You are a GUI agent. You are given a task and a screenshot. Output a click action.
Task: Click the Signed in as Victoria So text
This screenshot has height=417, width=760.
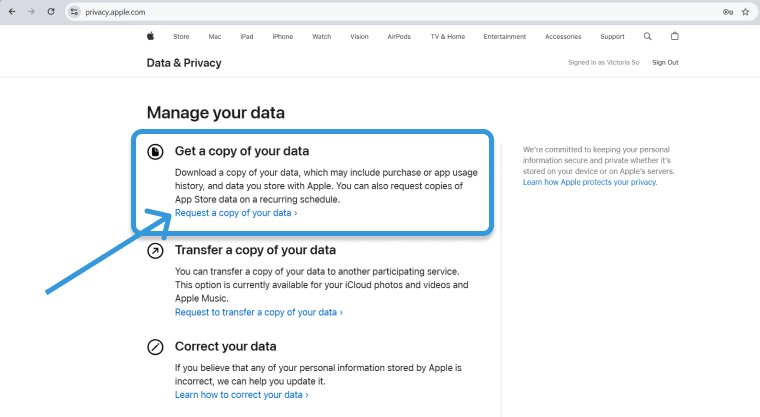603,63
